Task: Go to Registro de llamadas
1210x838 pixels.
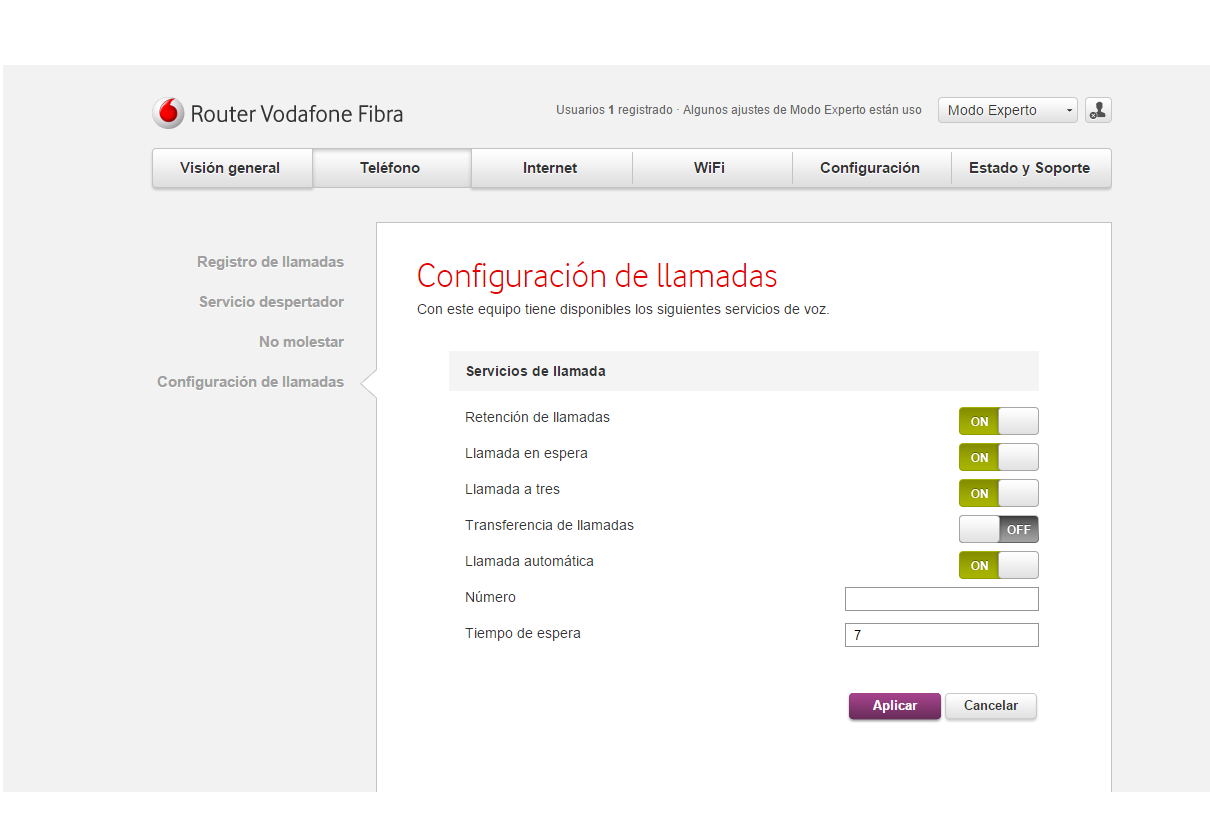Action: pos(270,261)
